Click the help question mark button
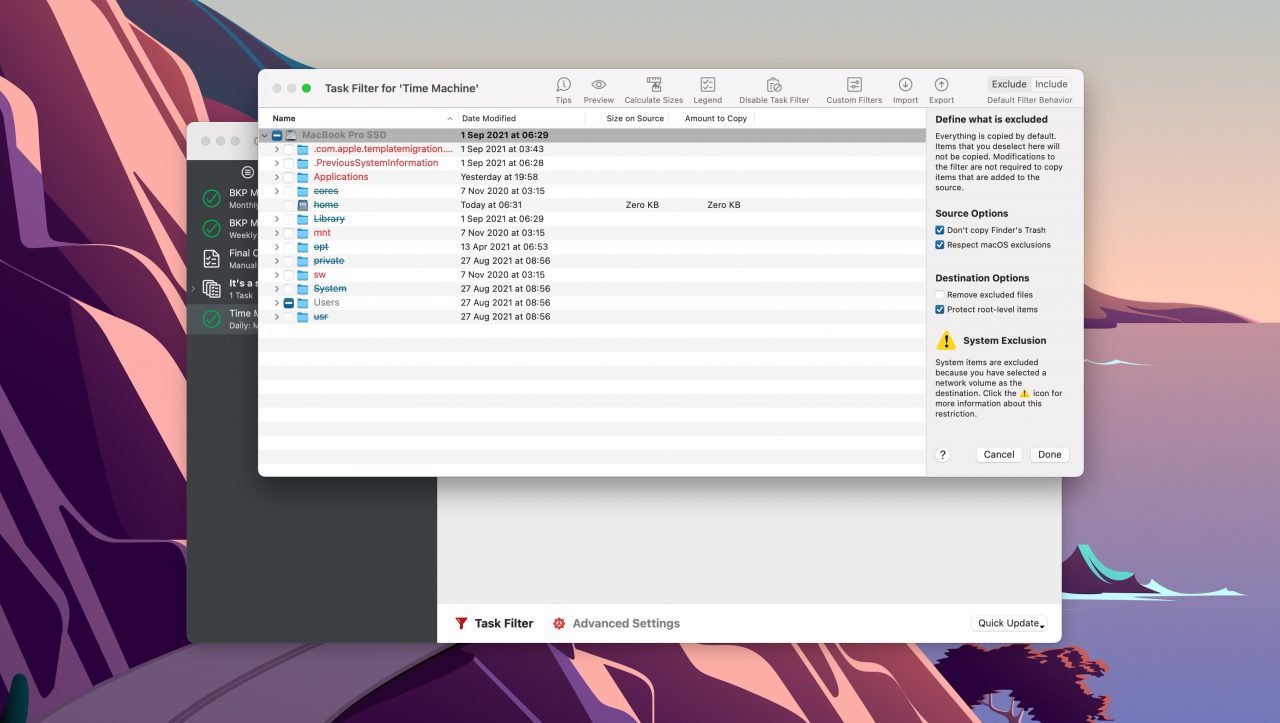This screenshot has height=723, width=1280. [x=942, y=454]
